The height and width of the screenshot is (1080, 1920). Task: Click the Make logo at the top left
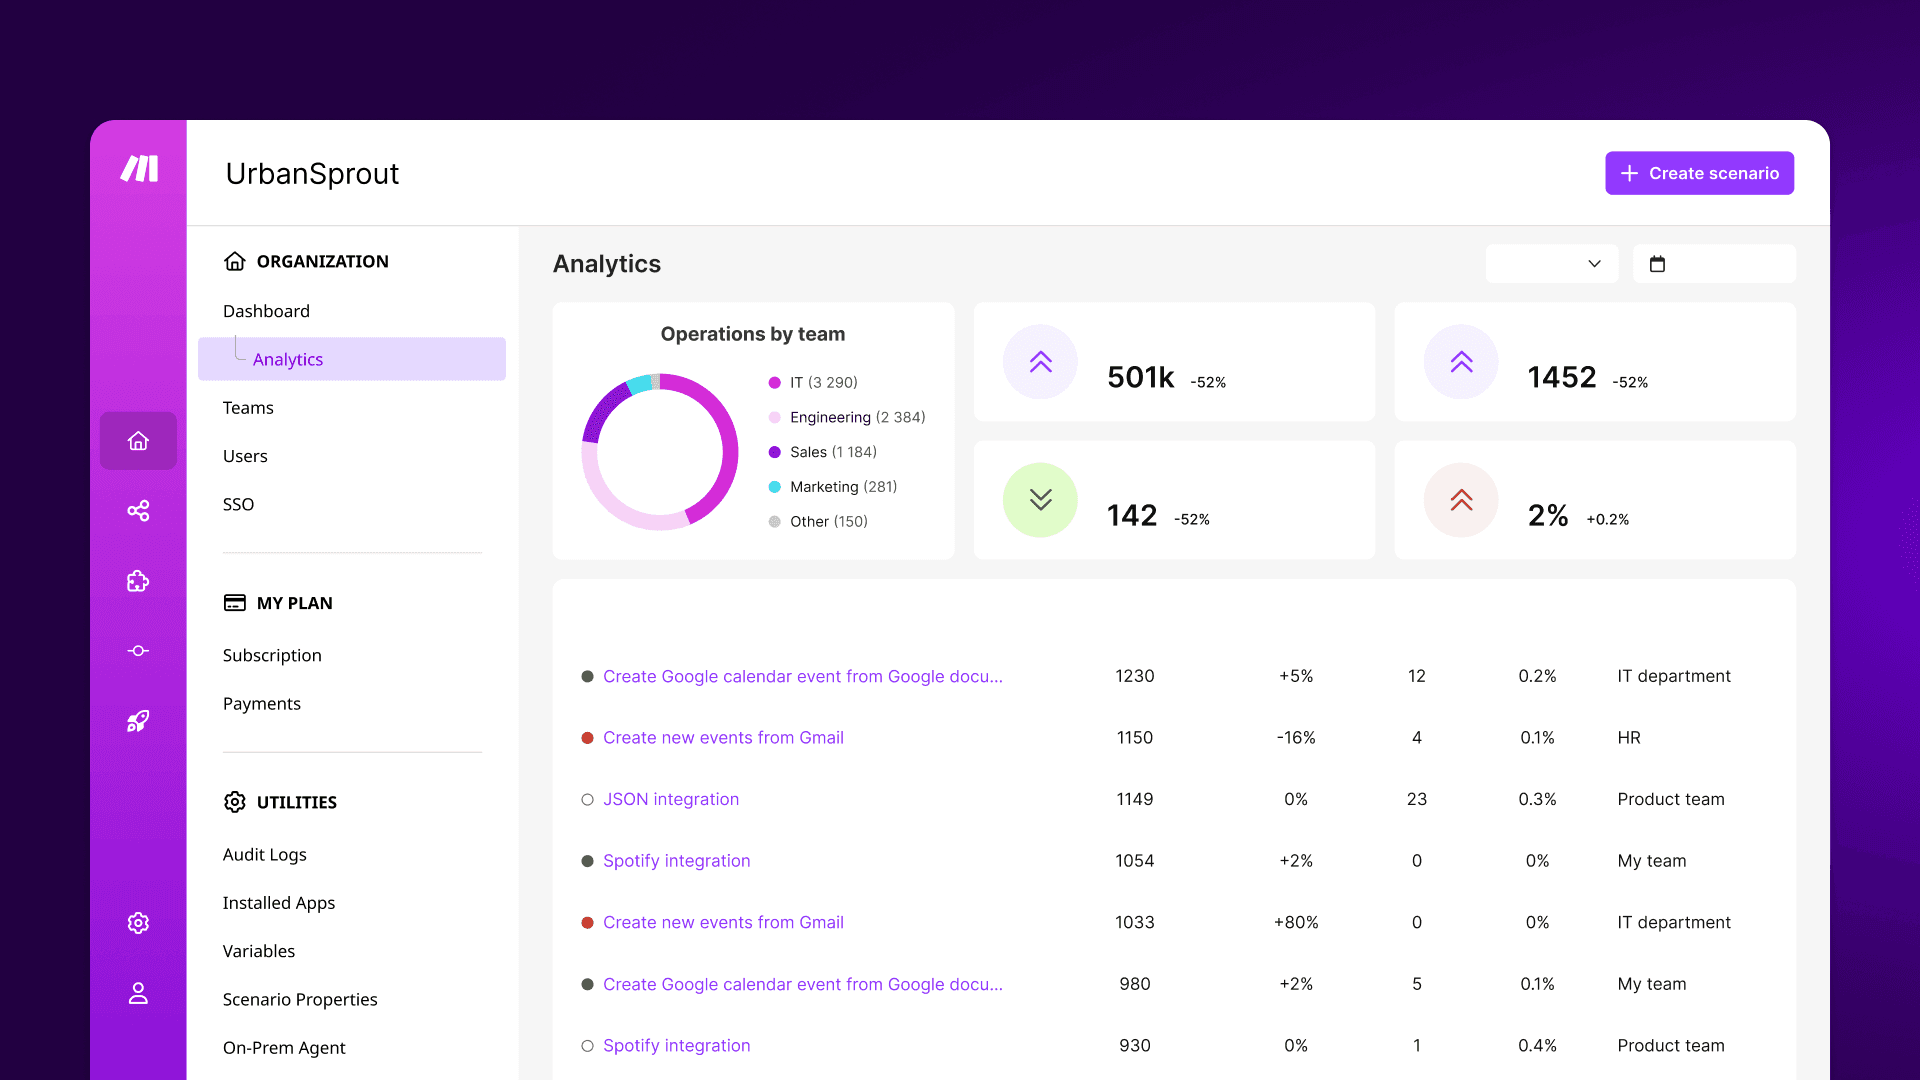pos(138,170)
